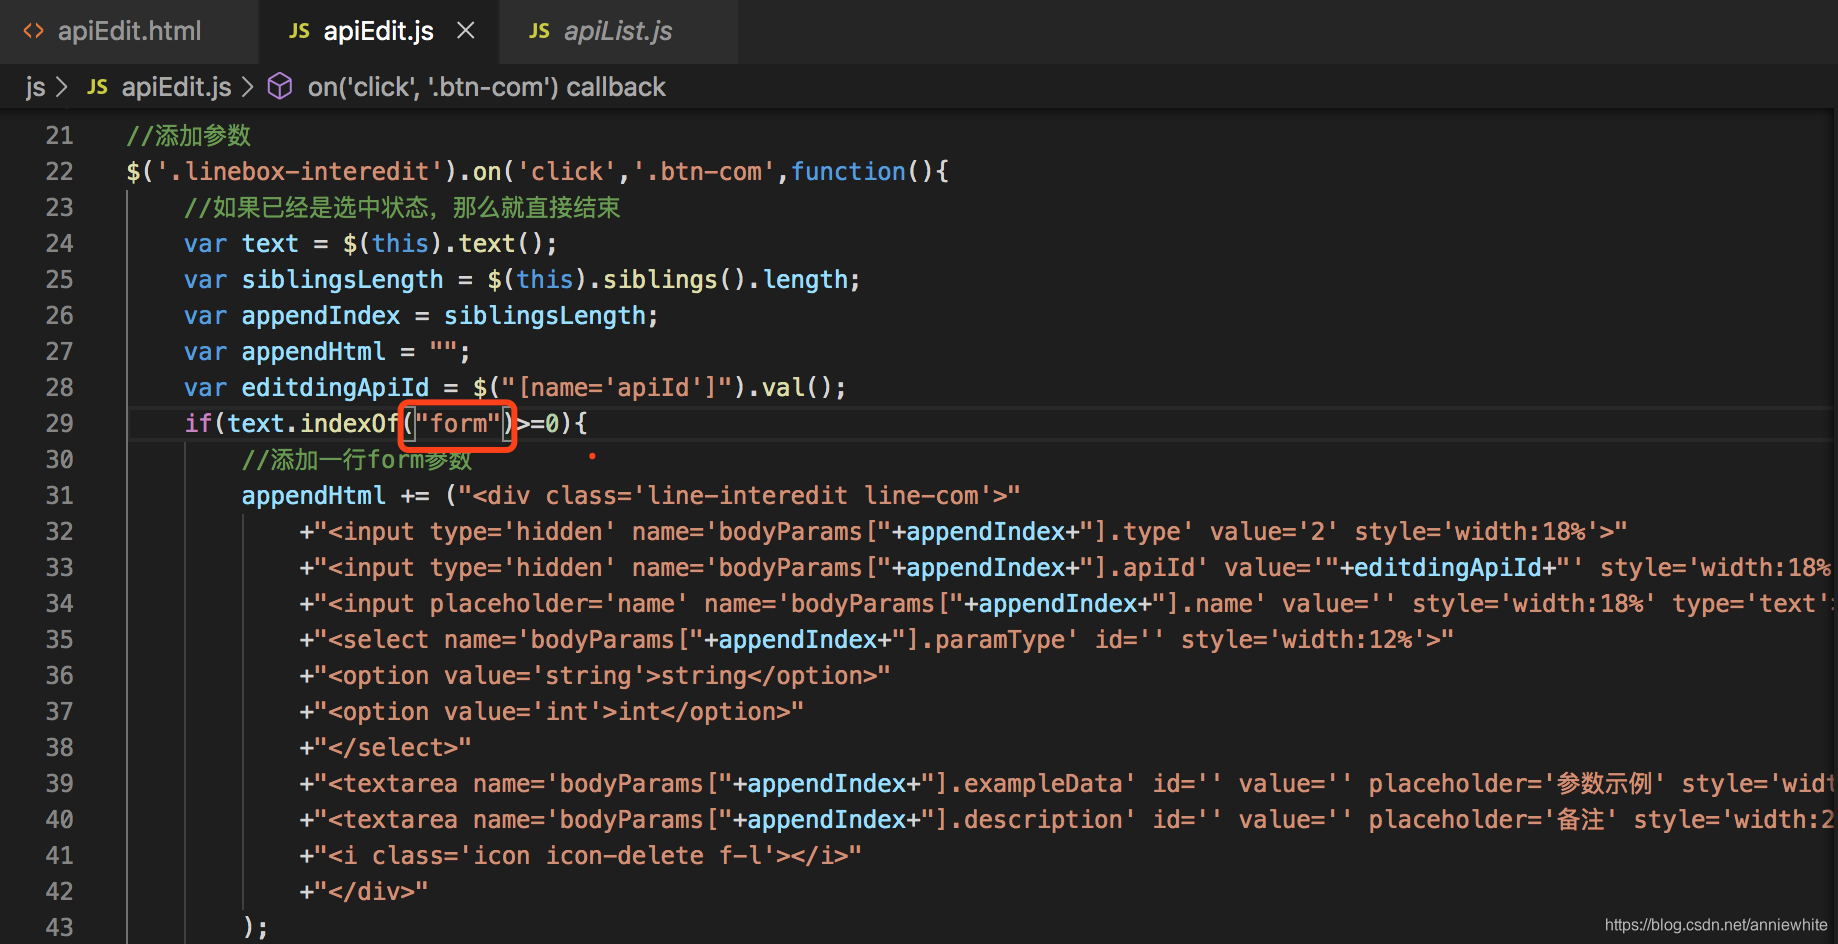This screenshot has height=944, width=1838.
Task: Switch to the apiEdit.html tab
Action: (128, 31)
